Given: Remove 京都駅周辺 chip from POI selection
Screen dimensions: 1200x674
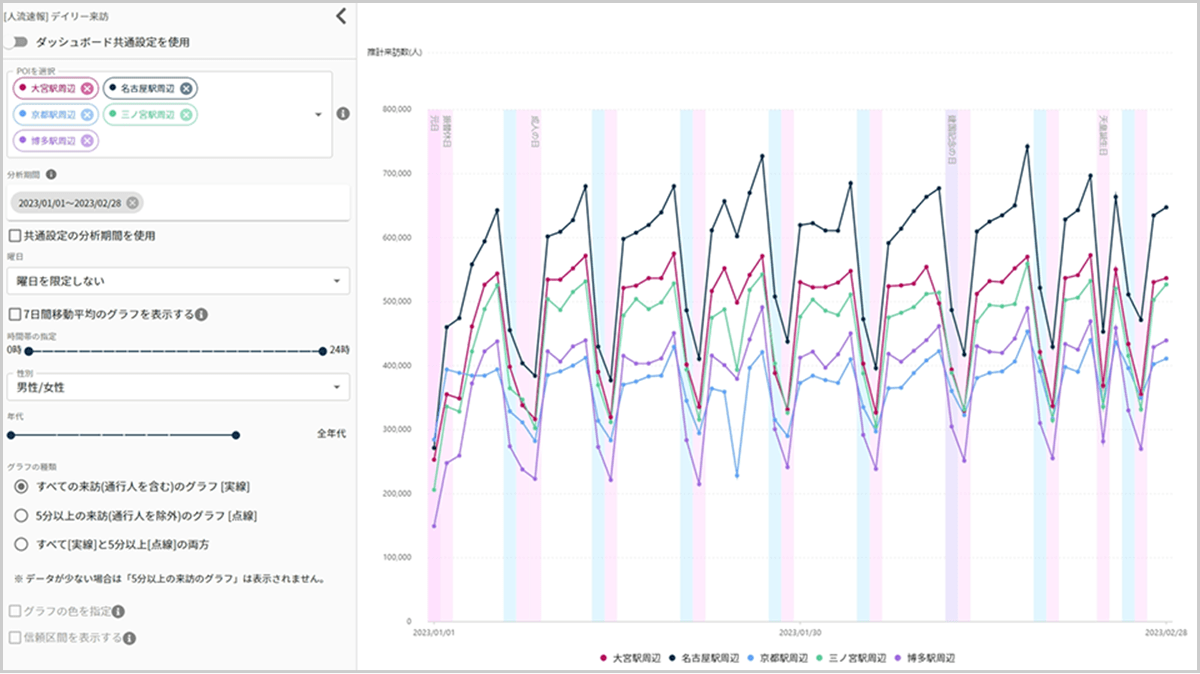Looking at the screenshot, I should pyautogui.click(x=87, y=114).
